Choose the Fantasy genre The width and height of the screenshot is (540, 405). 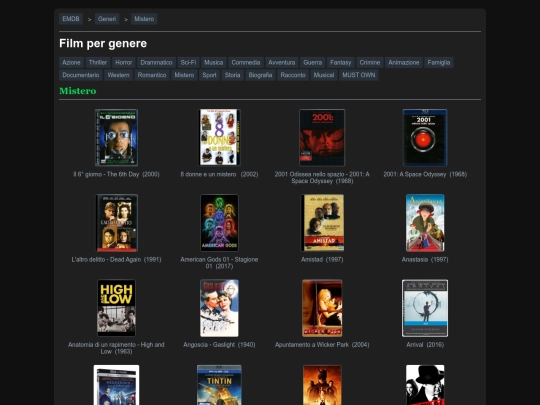pos(341,62)
